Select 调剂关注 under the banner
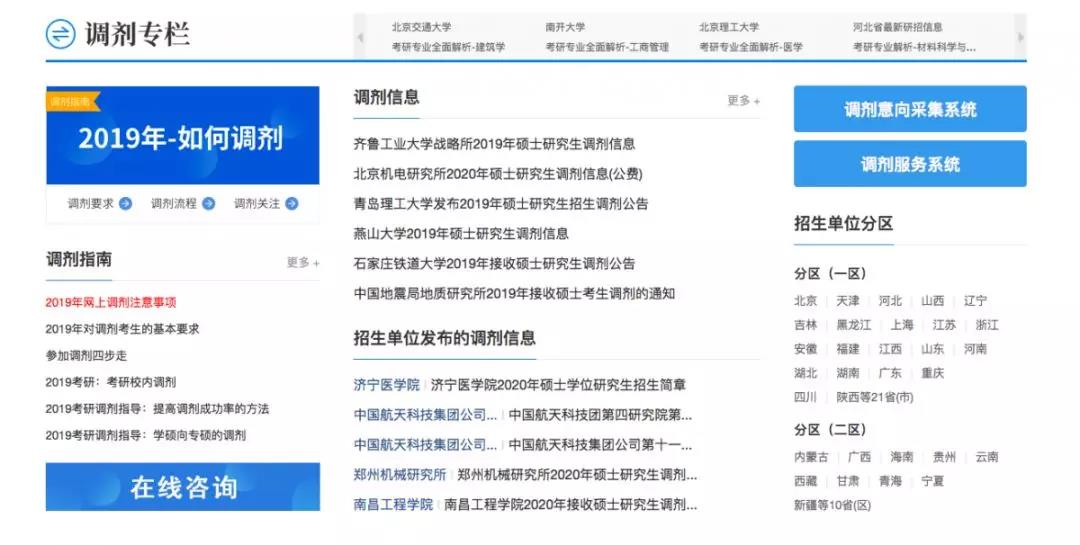The image size is (1080, 545). pos(257,203)
